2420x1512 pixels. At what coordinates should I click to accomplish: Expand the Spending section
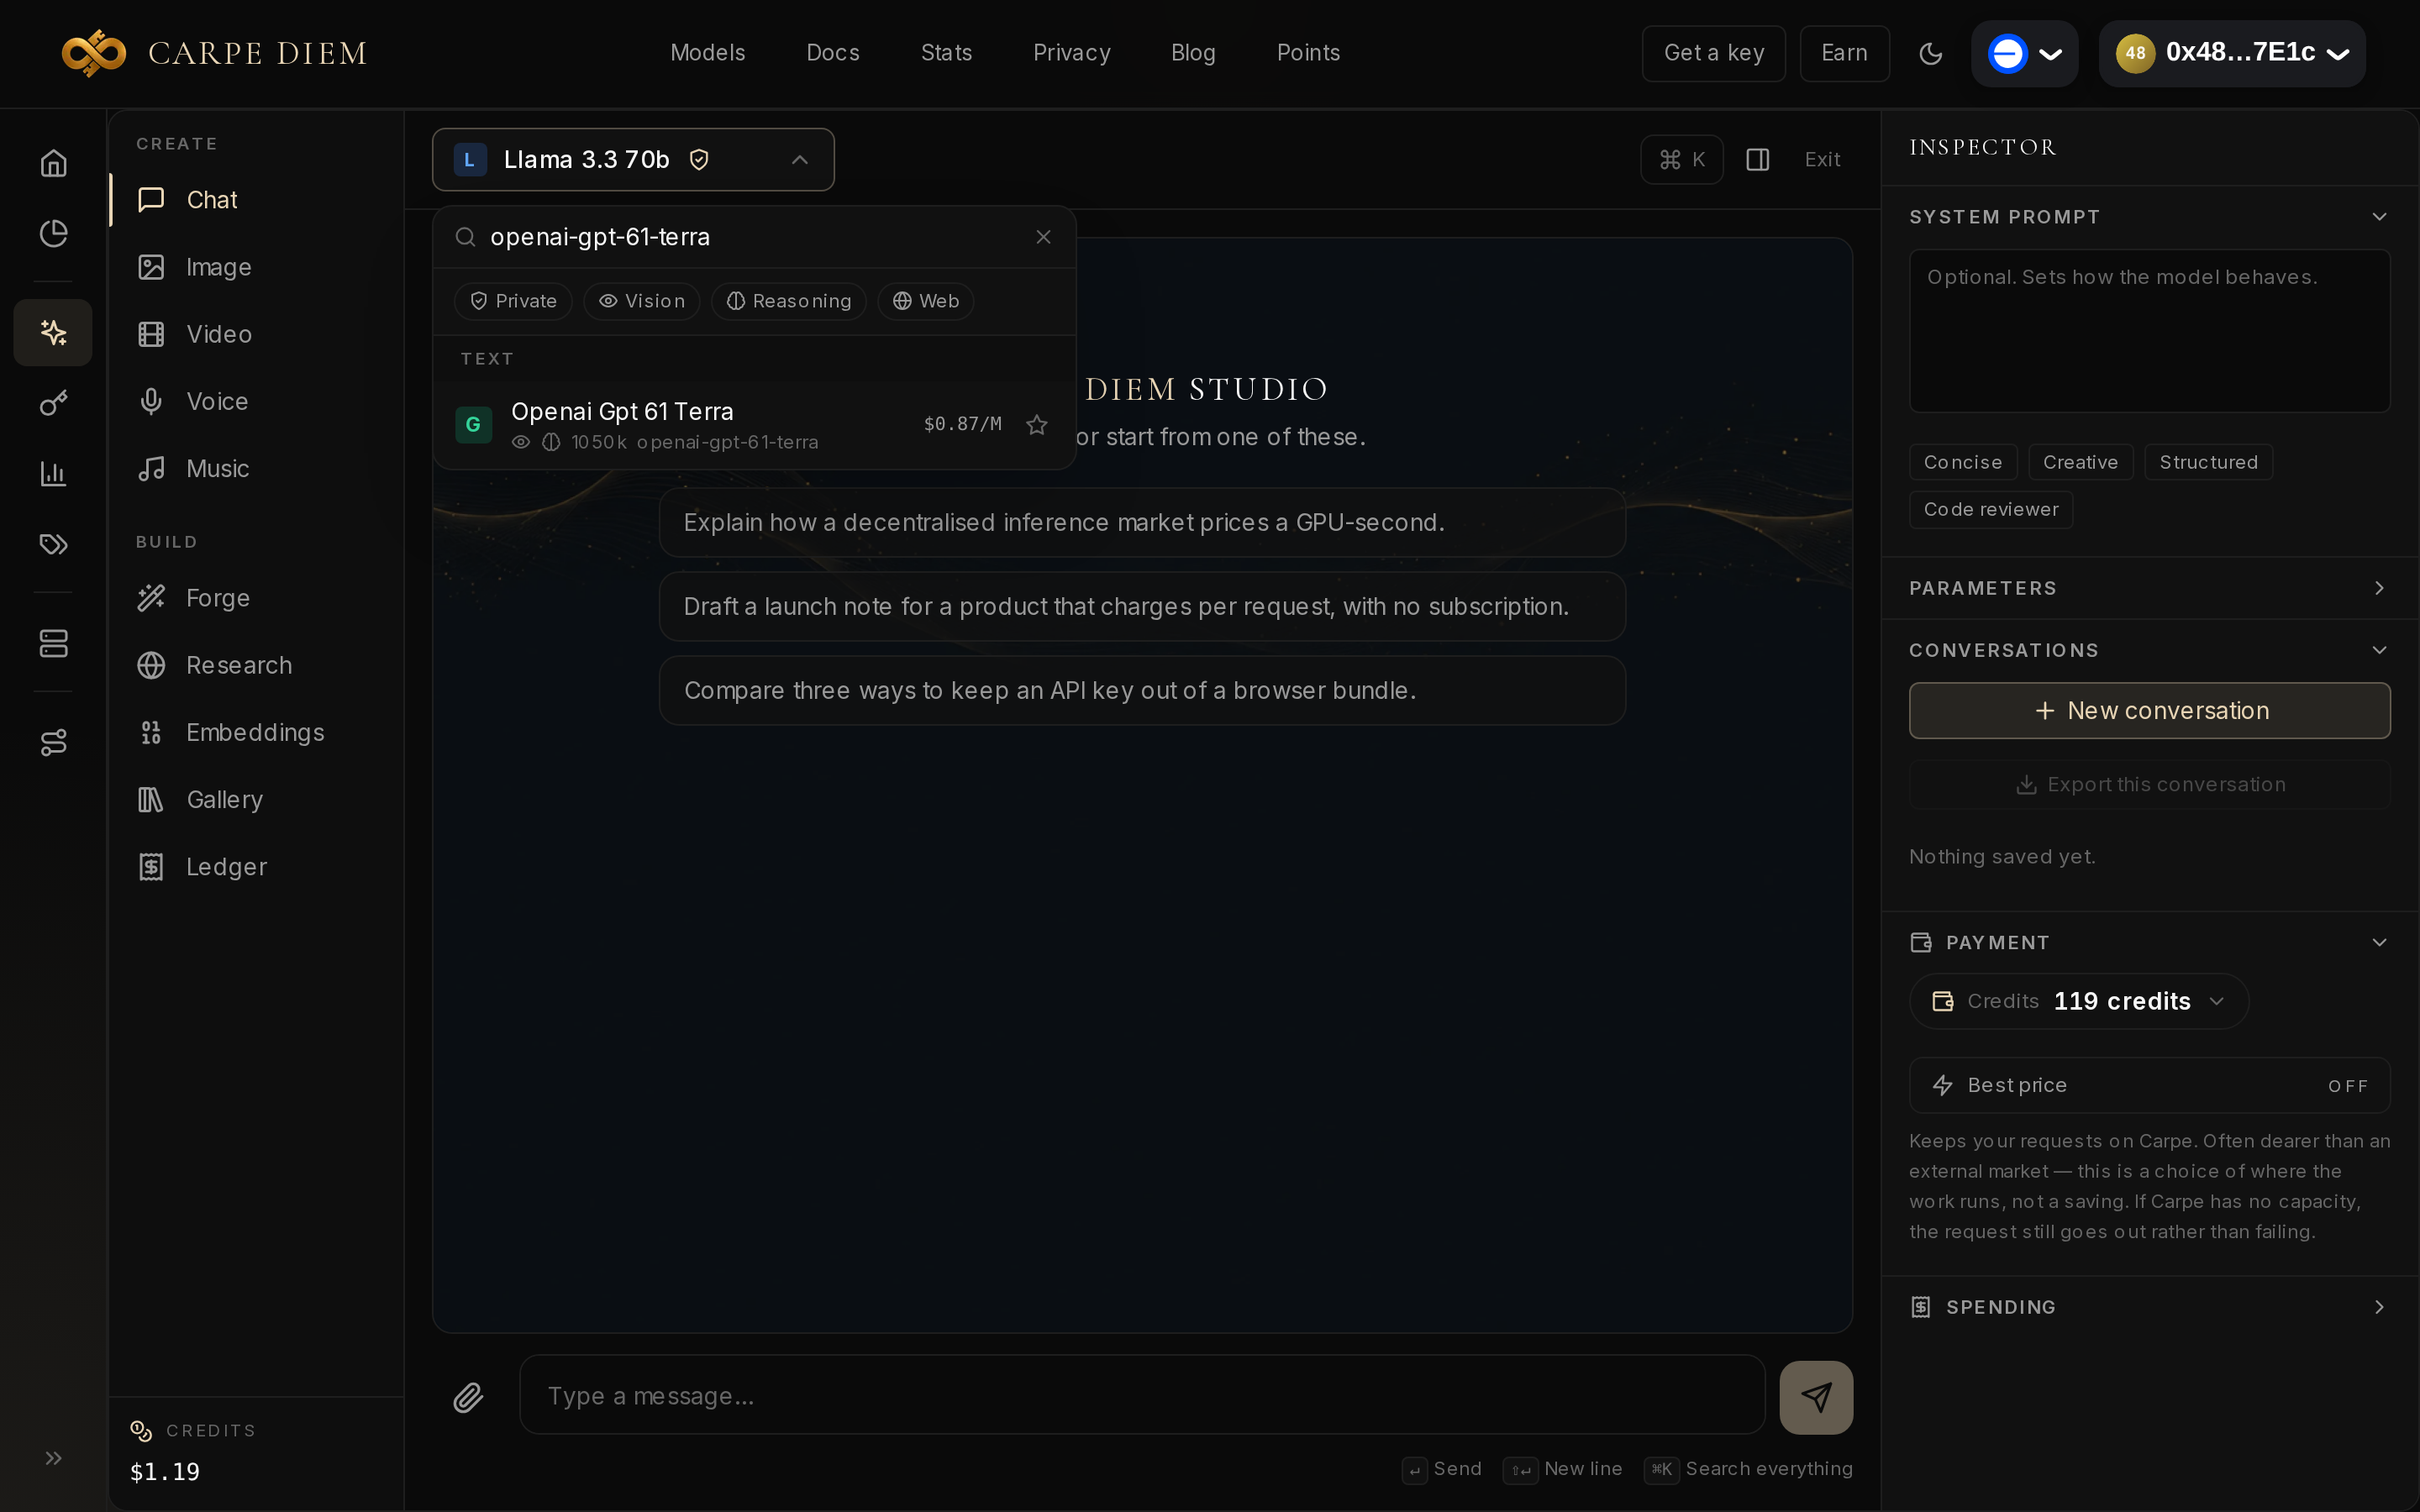(x=2149, y=1307)
